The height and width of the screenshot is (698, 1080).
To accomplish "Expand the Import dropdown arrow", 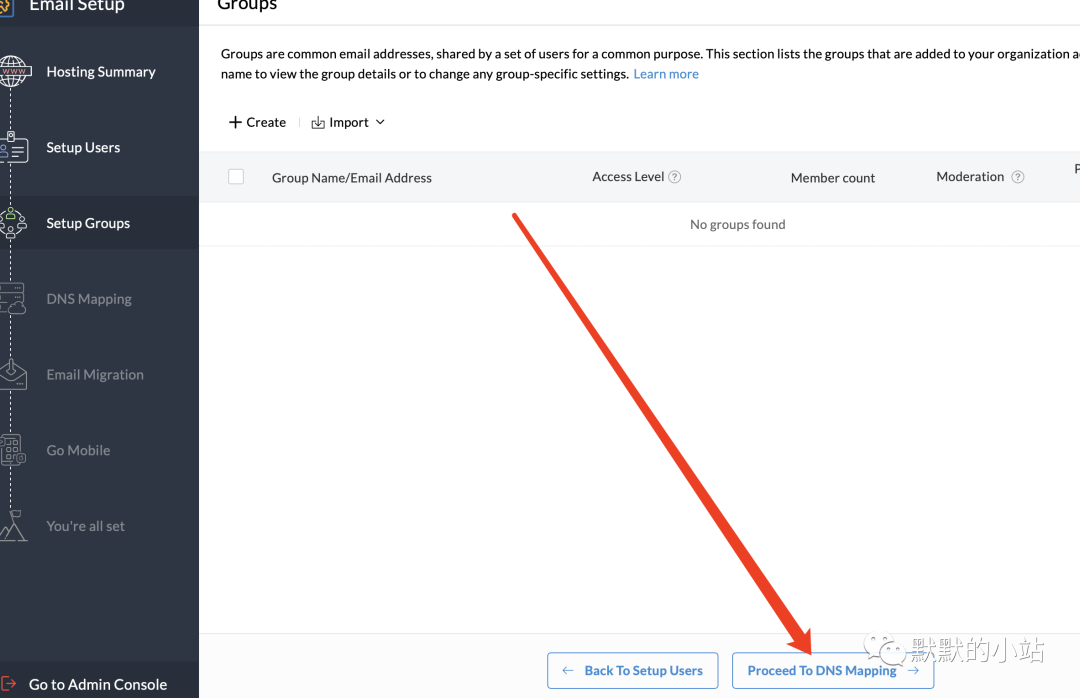I will point(380,122).
